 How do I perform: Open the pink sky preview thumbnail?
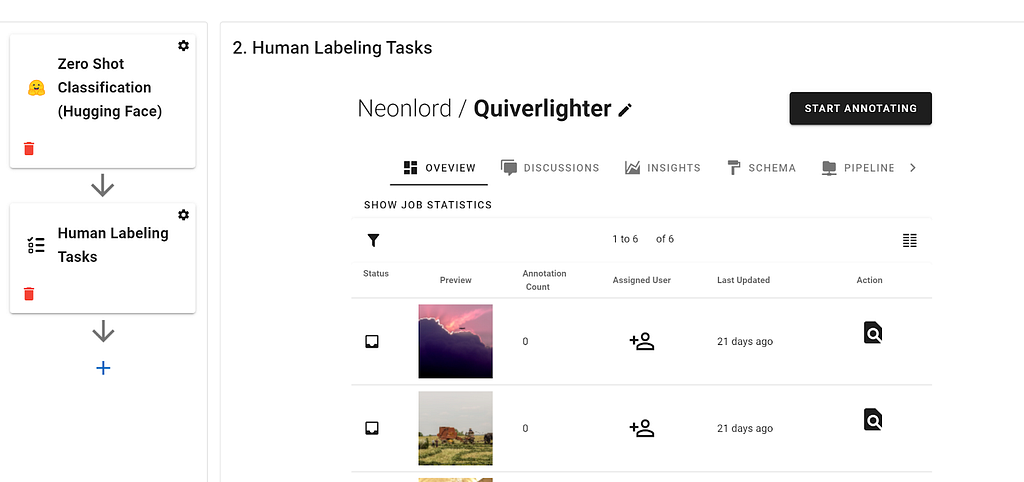click(x=455, y=341)
